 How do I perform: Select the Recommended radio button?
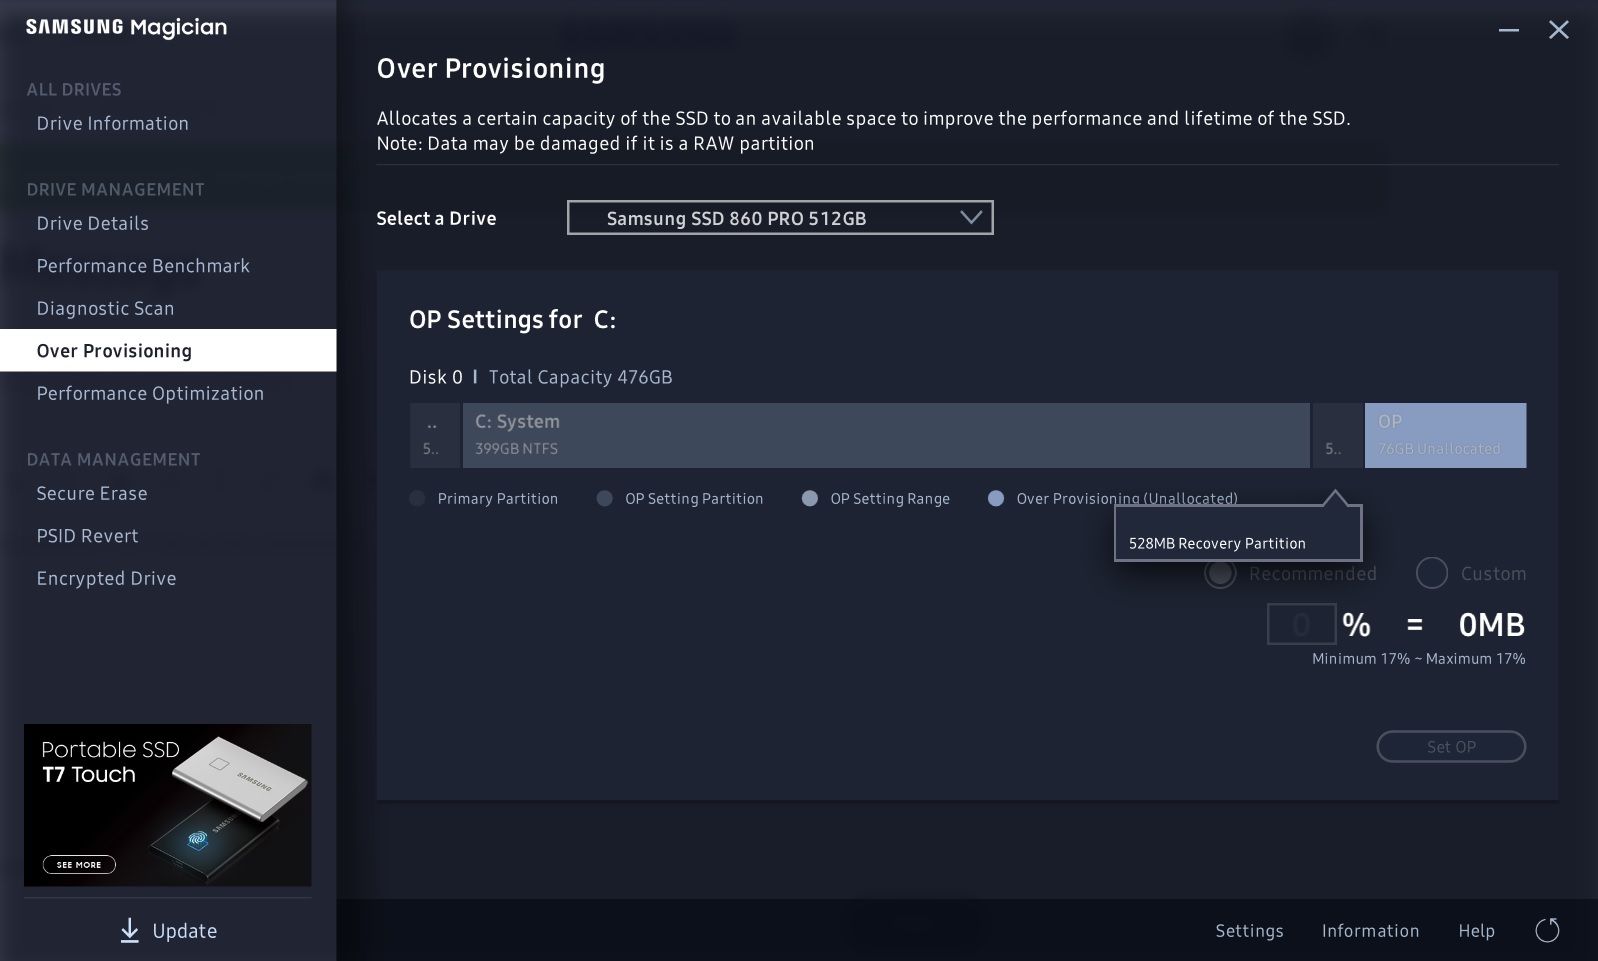(x=1220, y=574)
